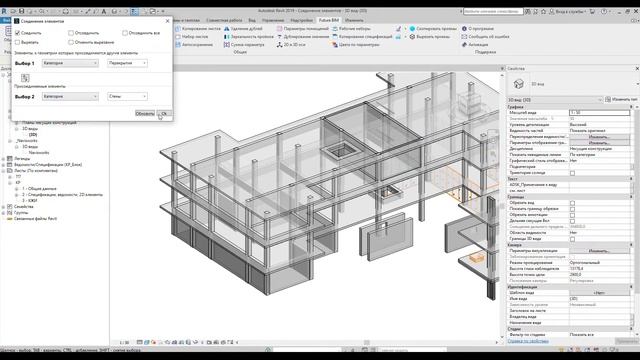Click the Цвета по параметрам tool

(x=356, y=45)
